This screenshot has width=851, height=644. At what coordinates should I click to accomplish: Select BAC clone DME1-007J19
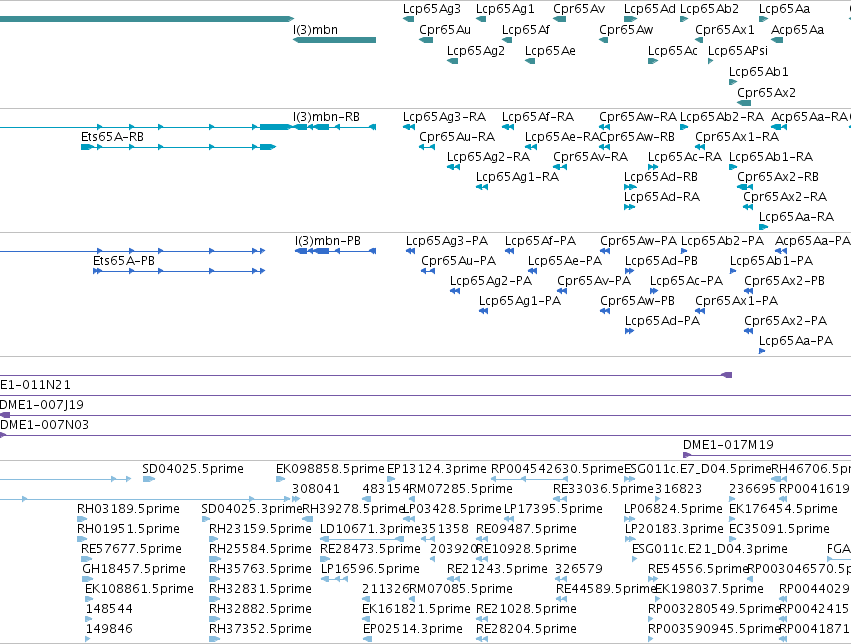[x=42, y=405]
